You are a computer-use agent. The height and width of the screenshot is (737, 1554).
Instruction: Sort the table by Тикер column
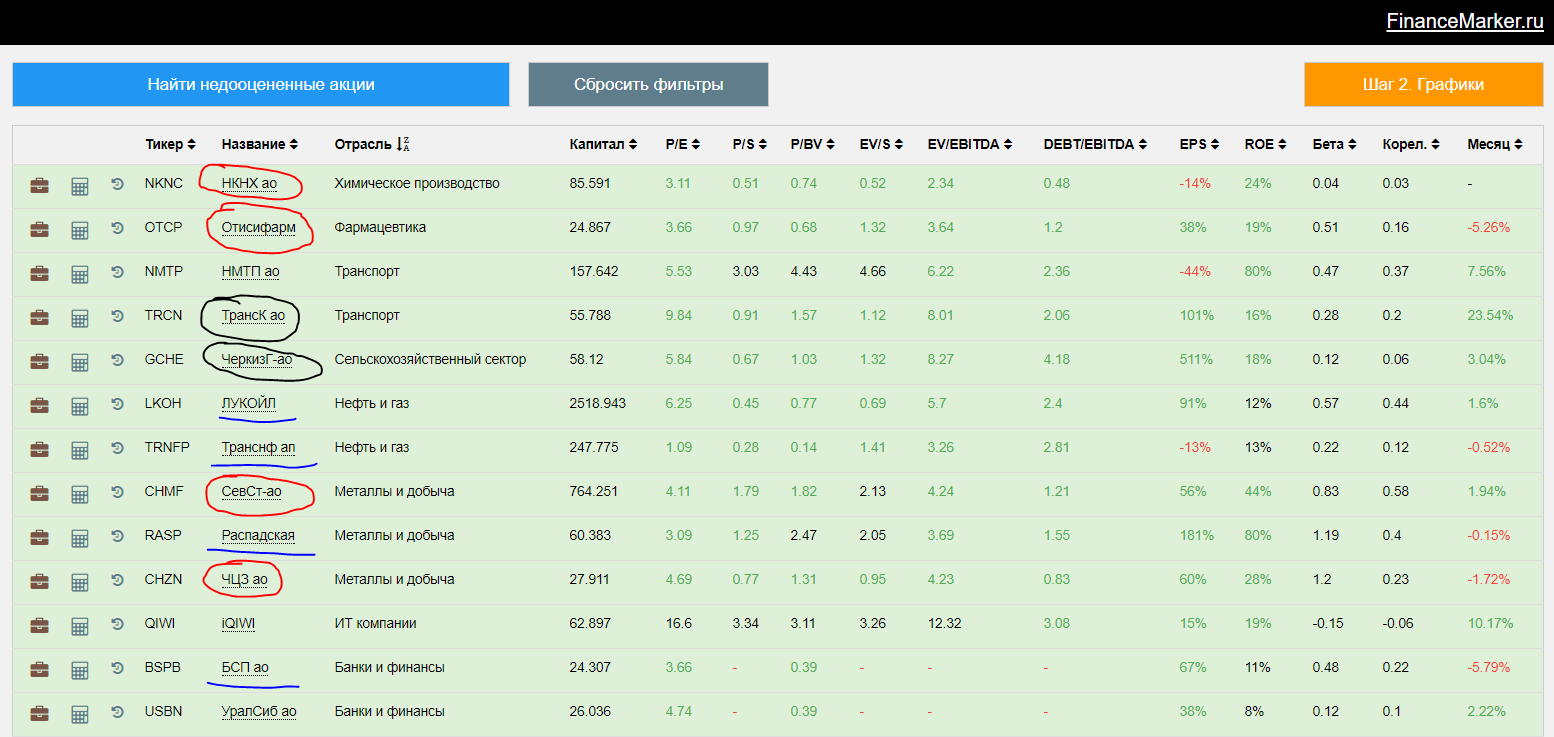[x=170, y=144]
